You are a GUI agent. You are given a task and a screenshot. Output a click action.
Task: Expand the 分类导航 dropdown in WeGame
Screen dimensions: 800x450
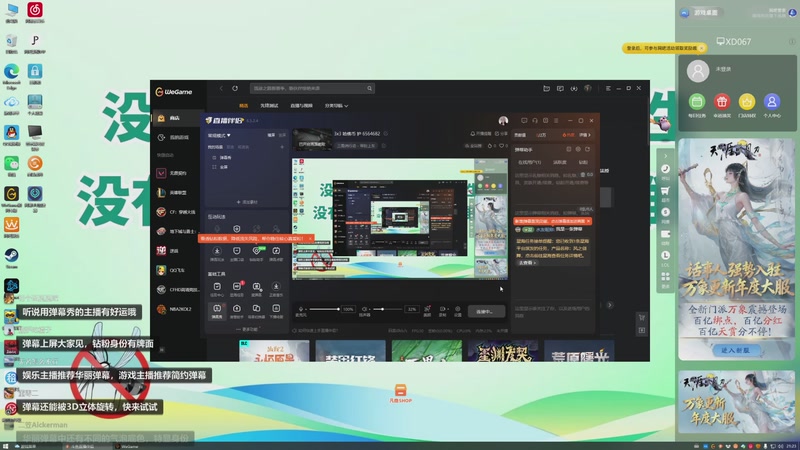click(336, 106)
